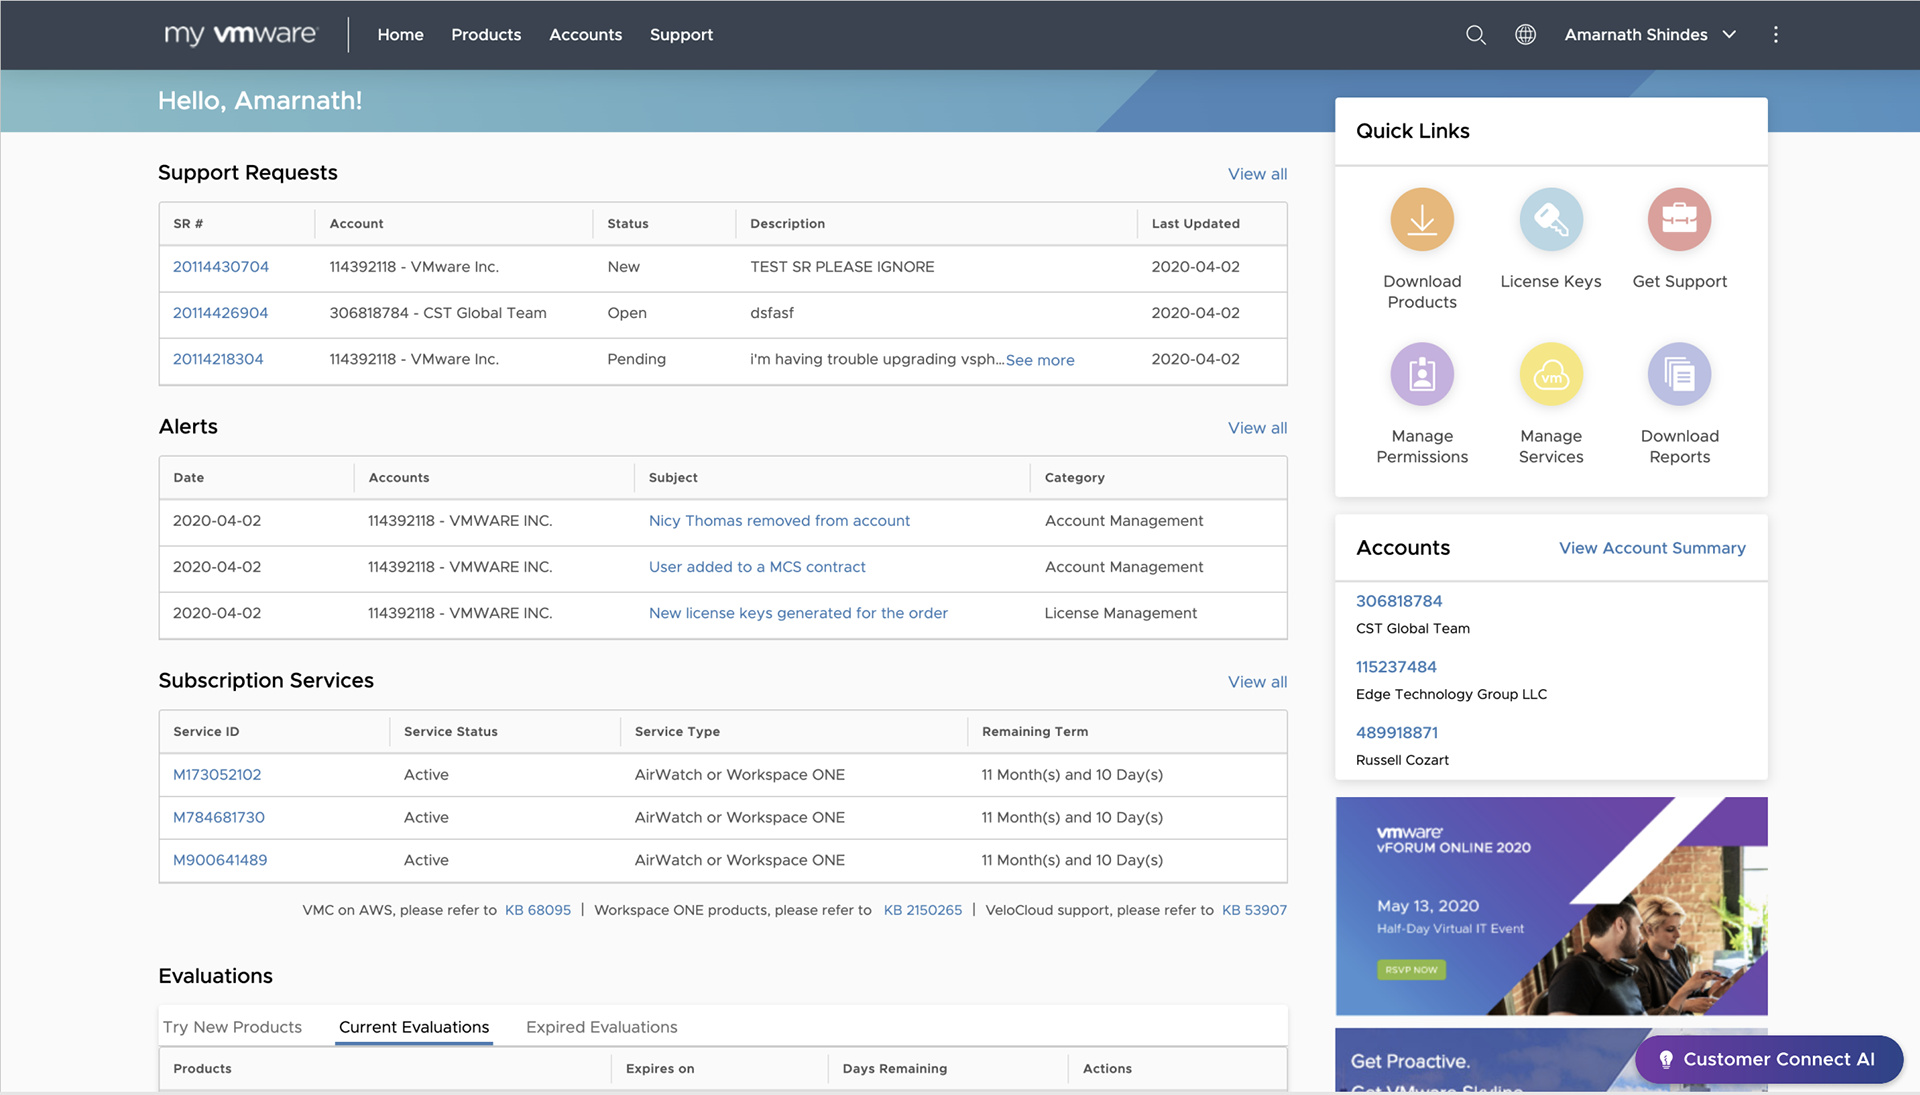Select the TEST SR PLEASE IGNORE description
This screenshot has height=1095, width=1920.
coord(842,267)
